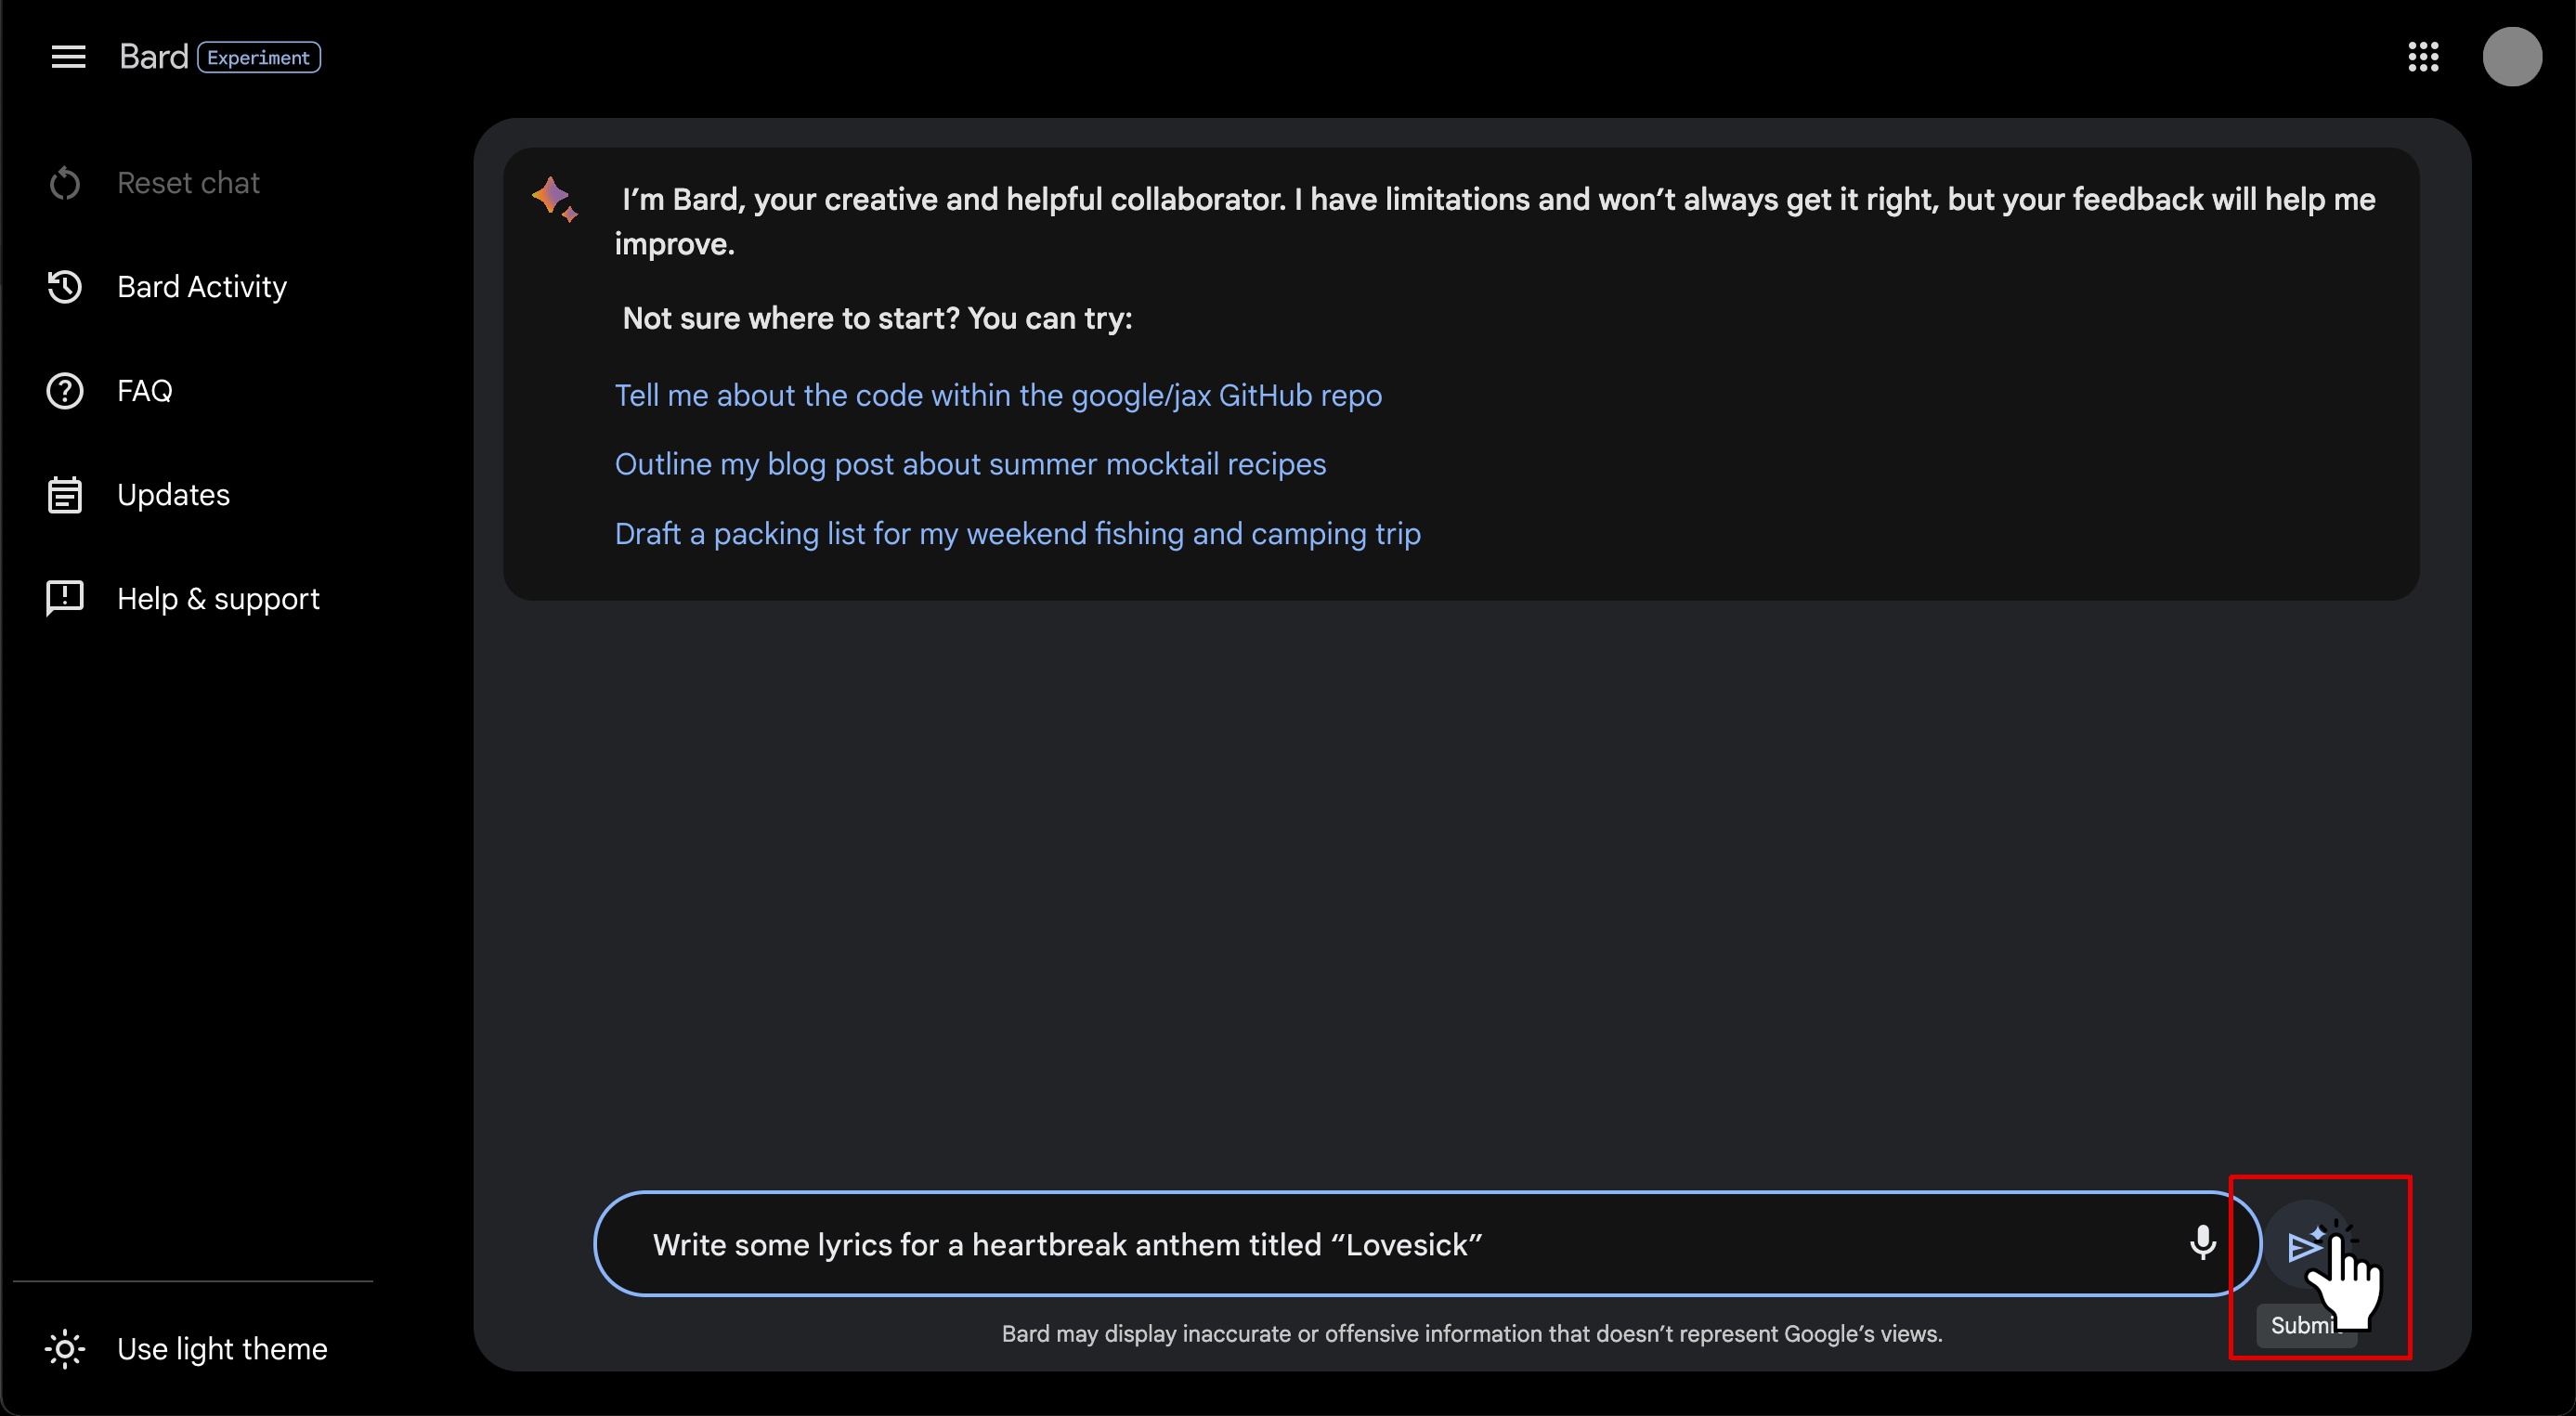Click the Google apps grid icon
2576x1416 pixels.
[2423, 57]
